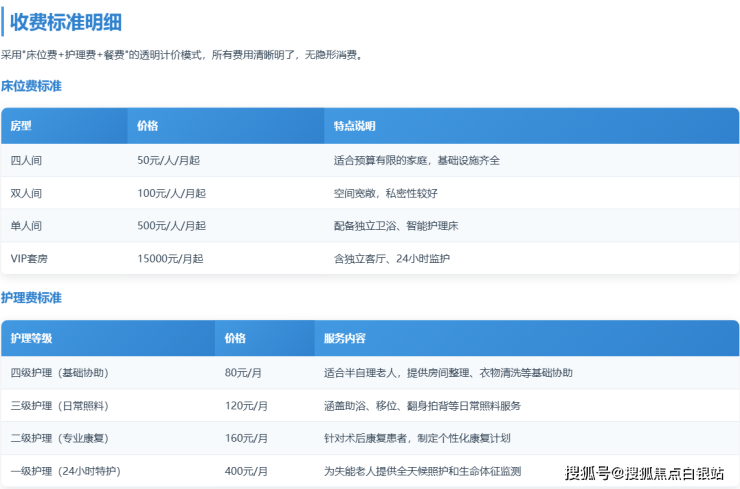This screenshot has width=740, height=489.
Task: Click the 服务内容 column header
Action: coord(344,338)
